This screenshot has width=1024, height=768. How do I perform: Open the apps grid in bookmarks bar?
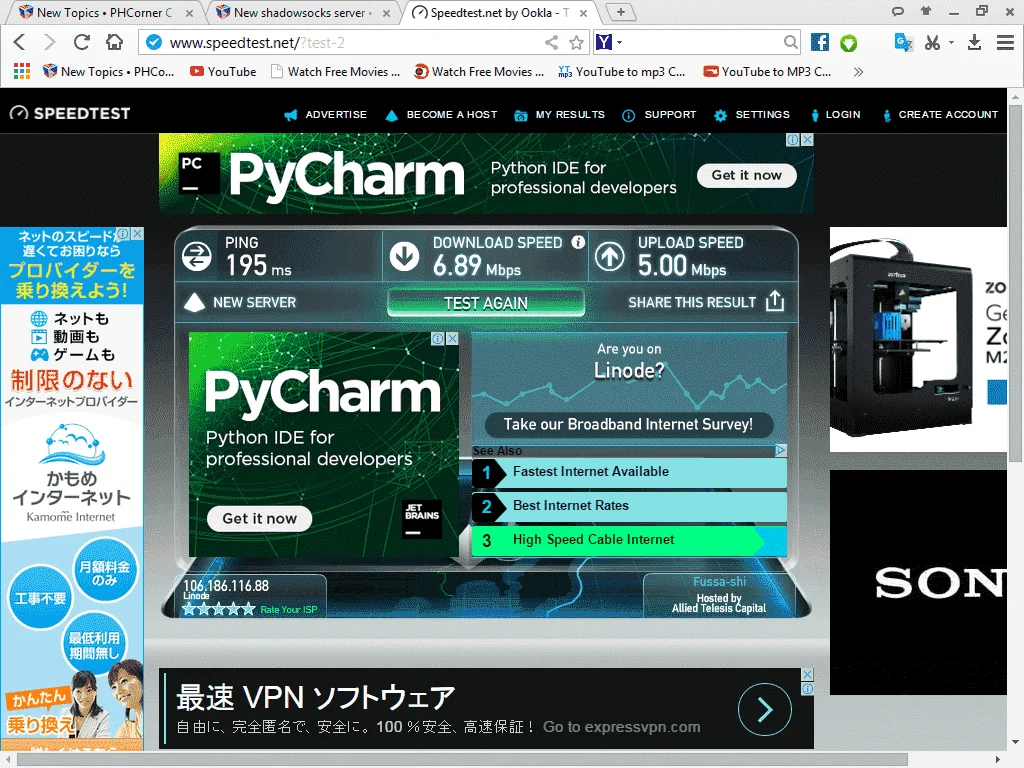coord(22,71)
